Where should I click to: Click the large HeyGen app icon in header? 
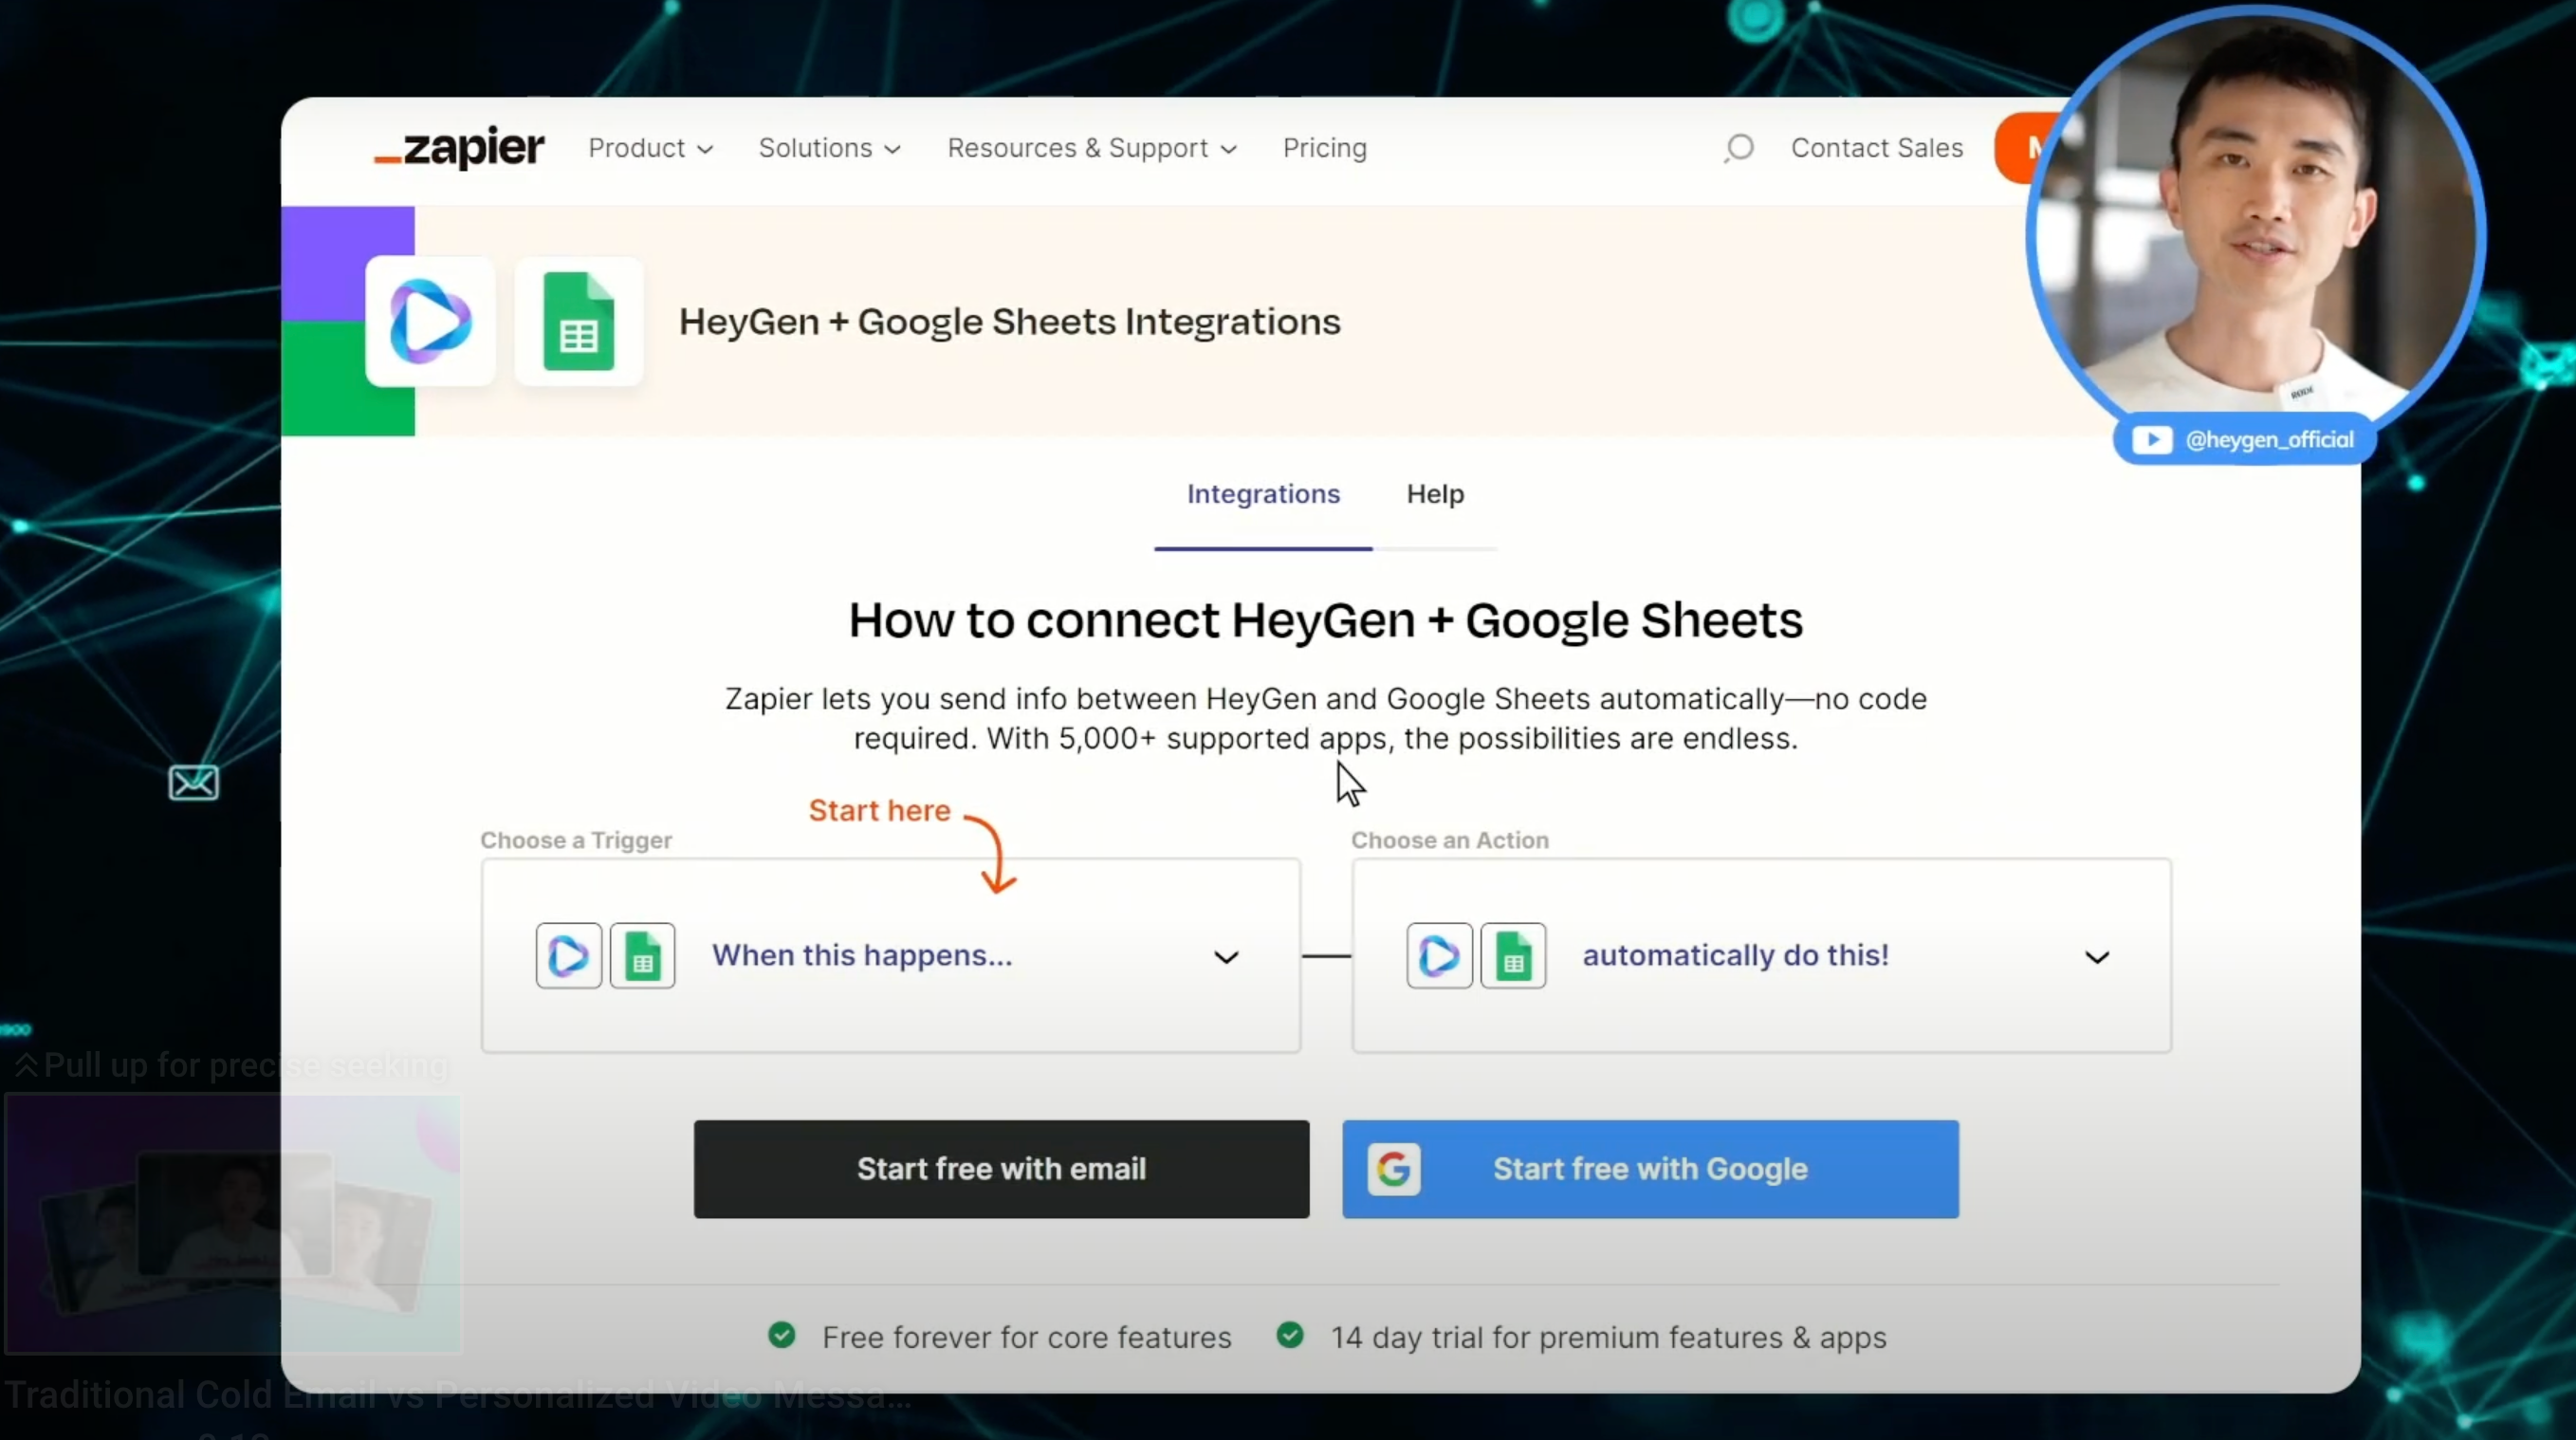point(430,322)
